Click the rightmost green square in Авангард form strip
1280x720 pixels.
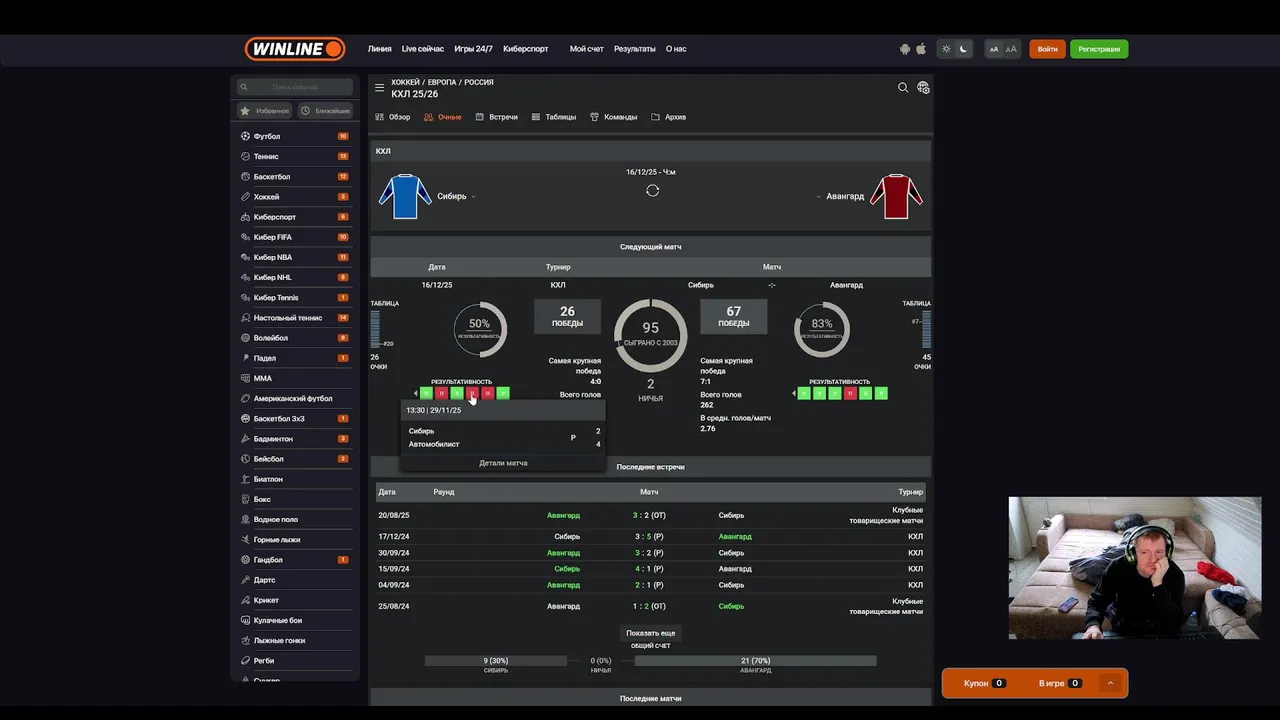881,393
